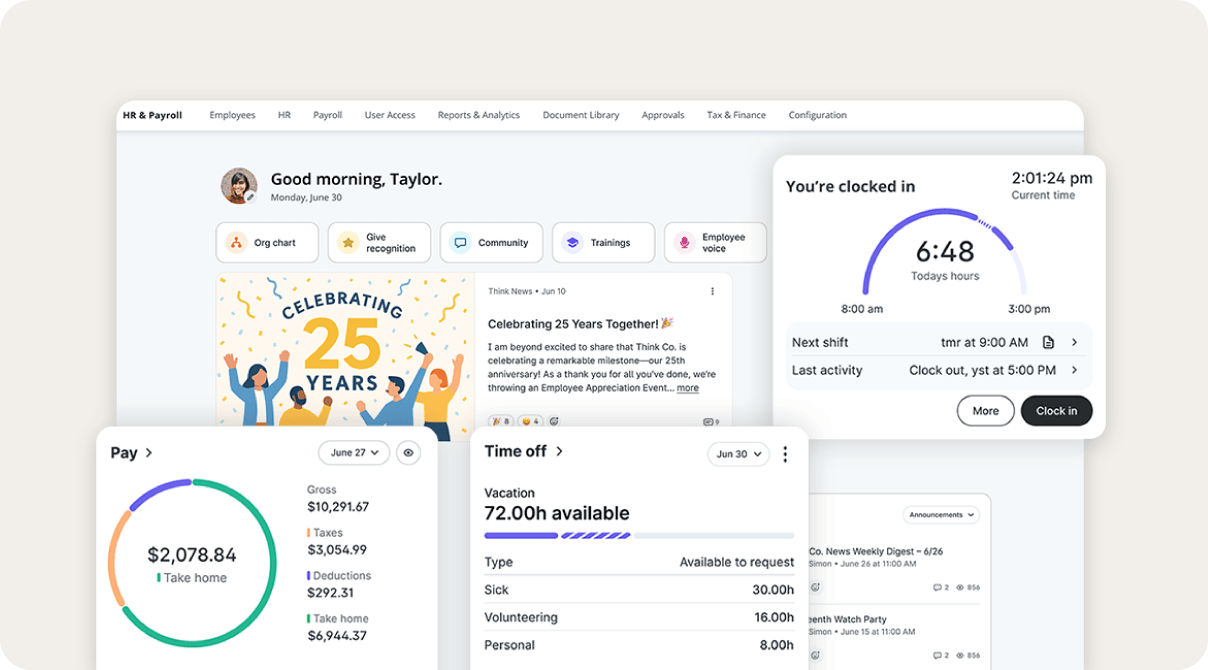1208x670 pixels.
Task: Toggle pay amount visibility eye icon
Action: (408, 453)
